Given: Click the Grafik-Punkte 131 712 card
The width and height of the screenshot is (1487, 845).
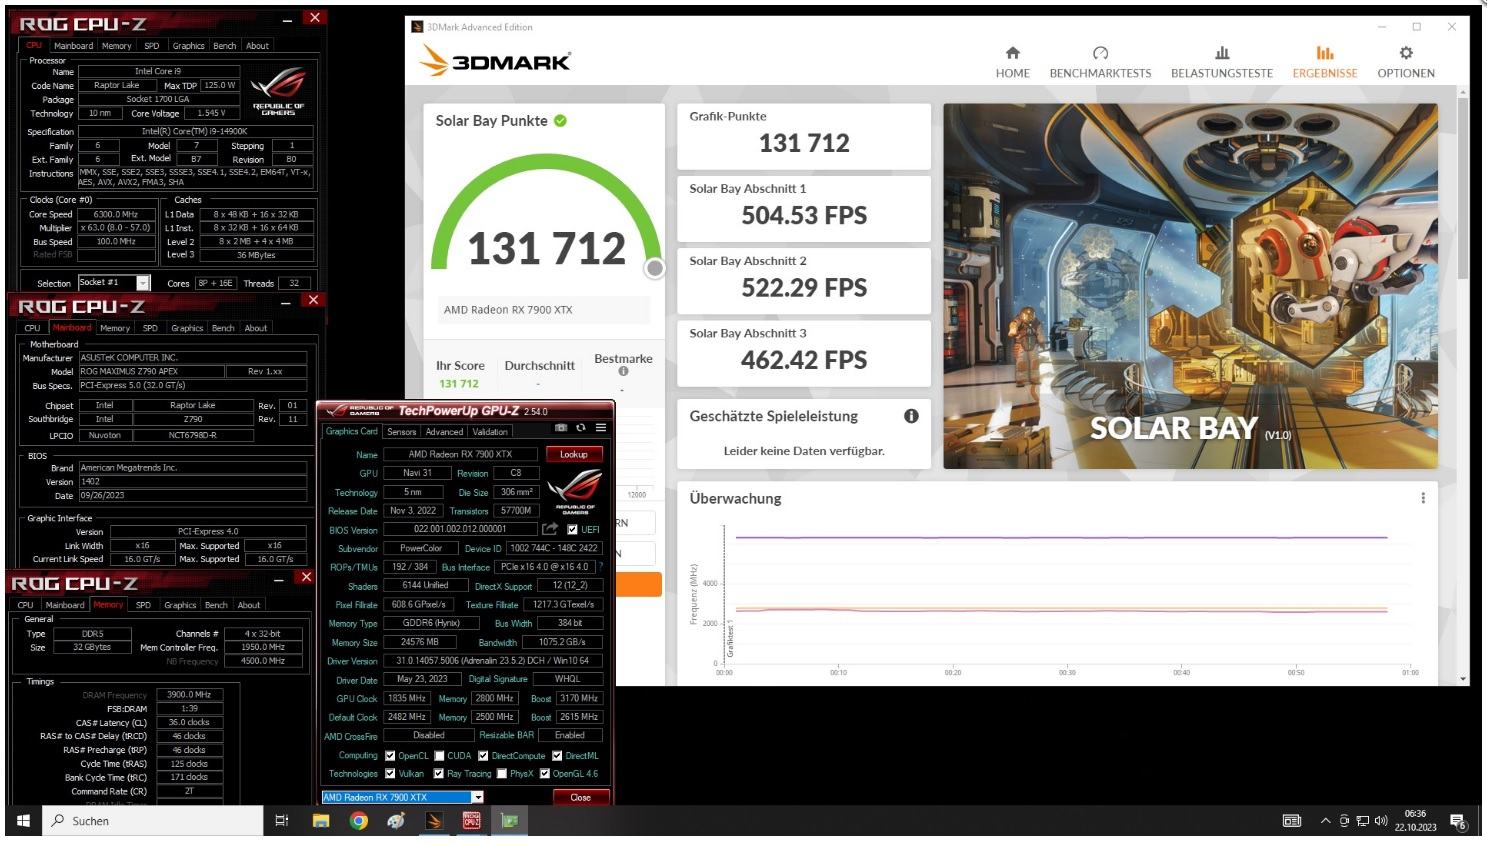Looking at the screenshot, I should pyautogui.click(x=804, y=136).
